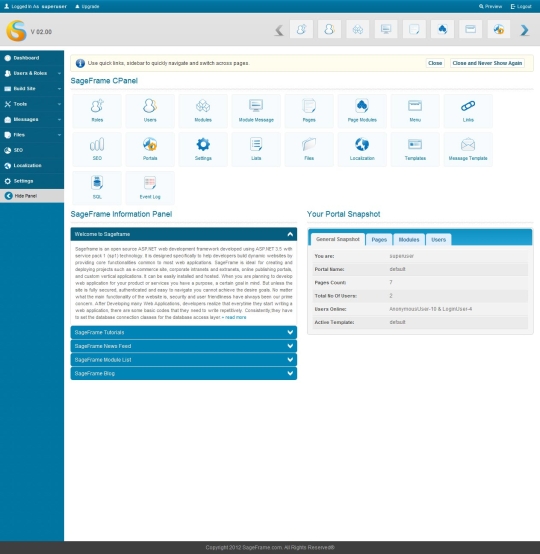Go to previous quick links with left arrow
Viewport: 540px width, 554px height.
point(279,30)
